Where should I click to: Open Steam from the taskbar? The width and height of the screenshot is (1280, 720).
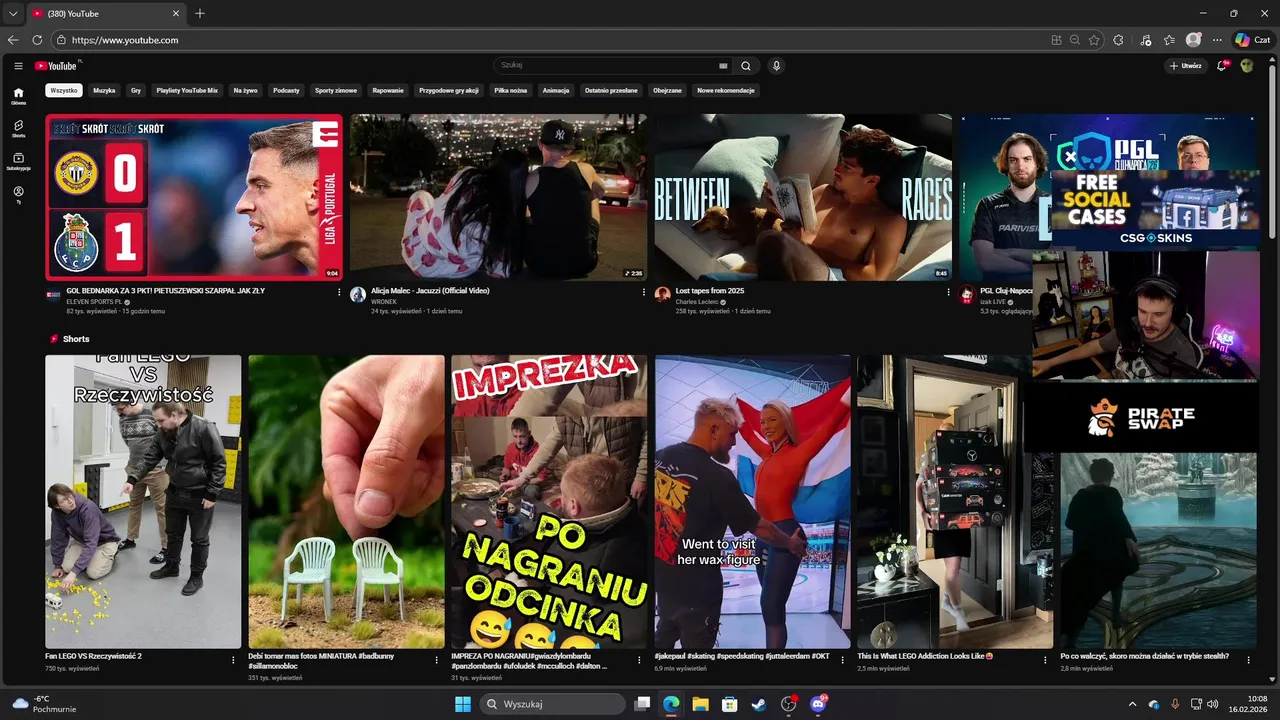point(759,704)
